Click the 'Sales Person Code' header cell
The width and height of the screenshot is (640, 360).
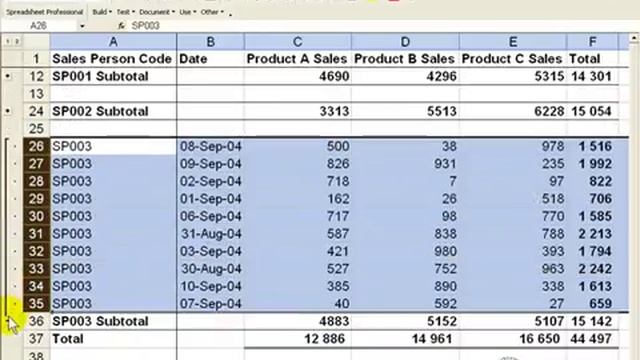click(113, 59)
